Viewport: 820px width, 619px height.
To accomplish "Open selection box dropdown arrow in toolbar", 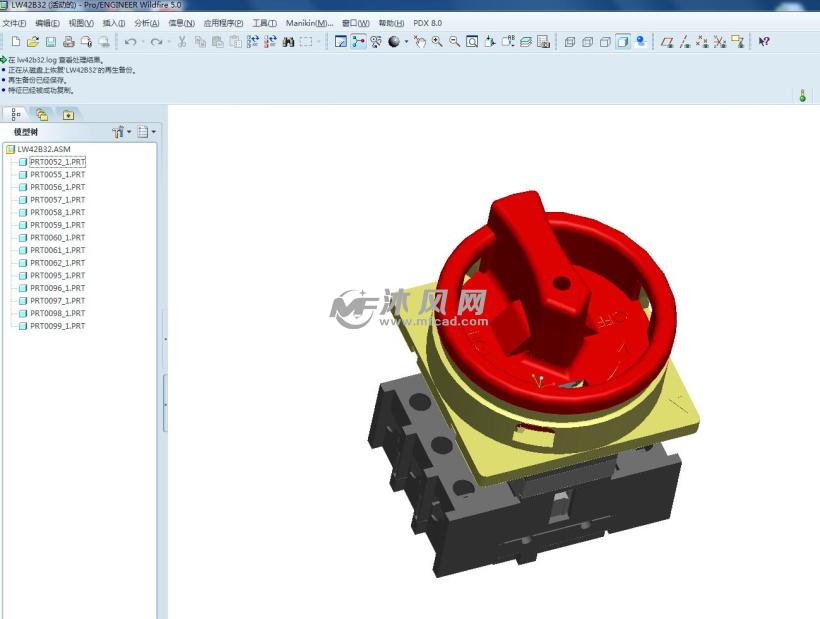I will (320, 42).
